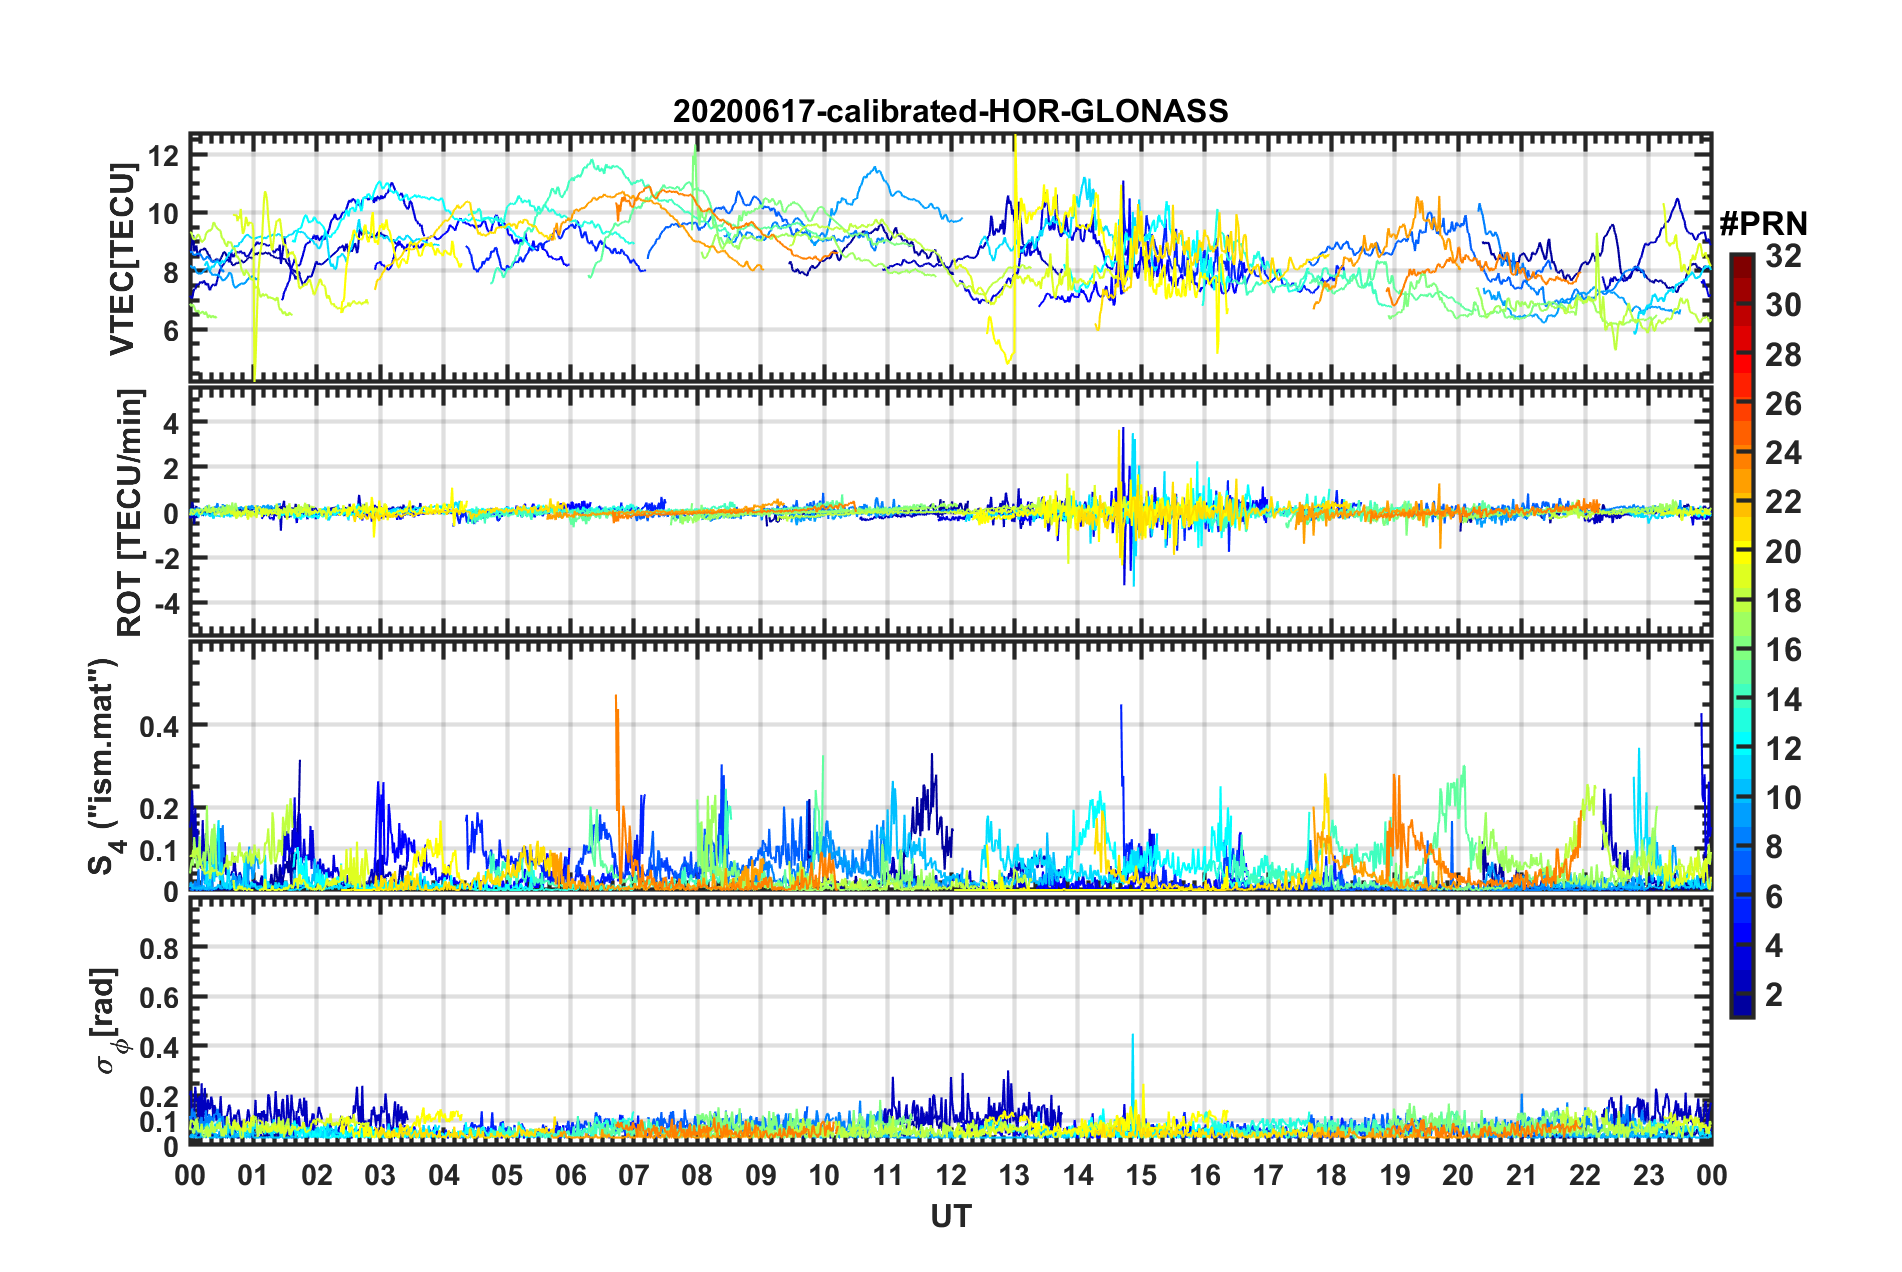1902x1272 pixels.
Task: Click x-axis tick label 11
Action: [887, 1175]
